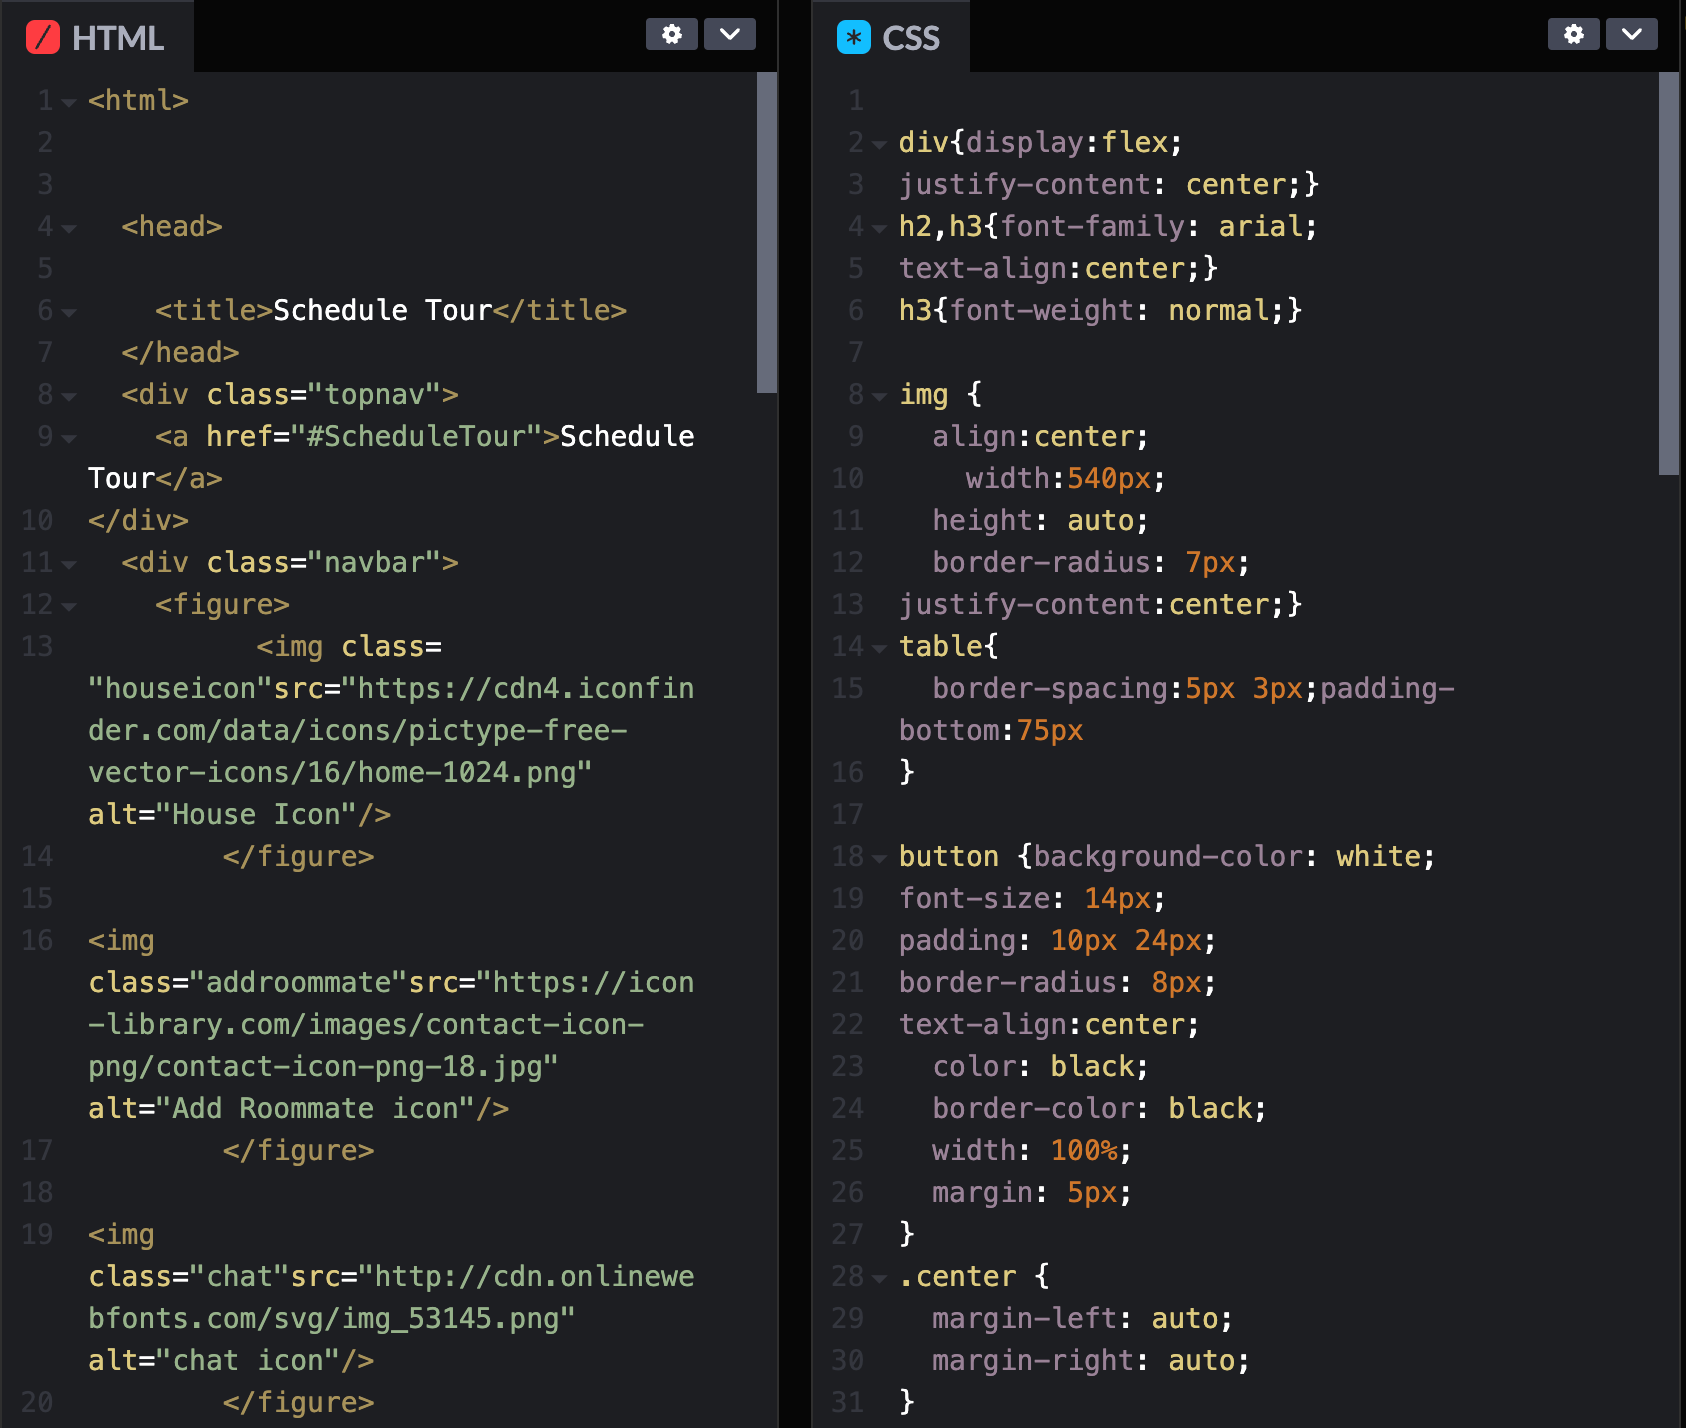Viewport: 1686px width, 1428px height.
Task: Click the blue CSS asterisk logo icon
Action: point(854,37)
